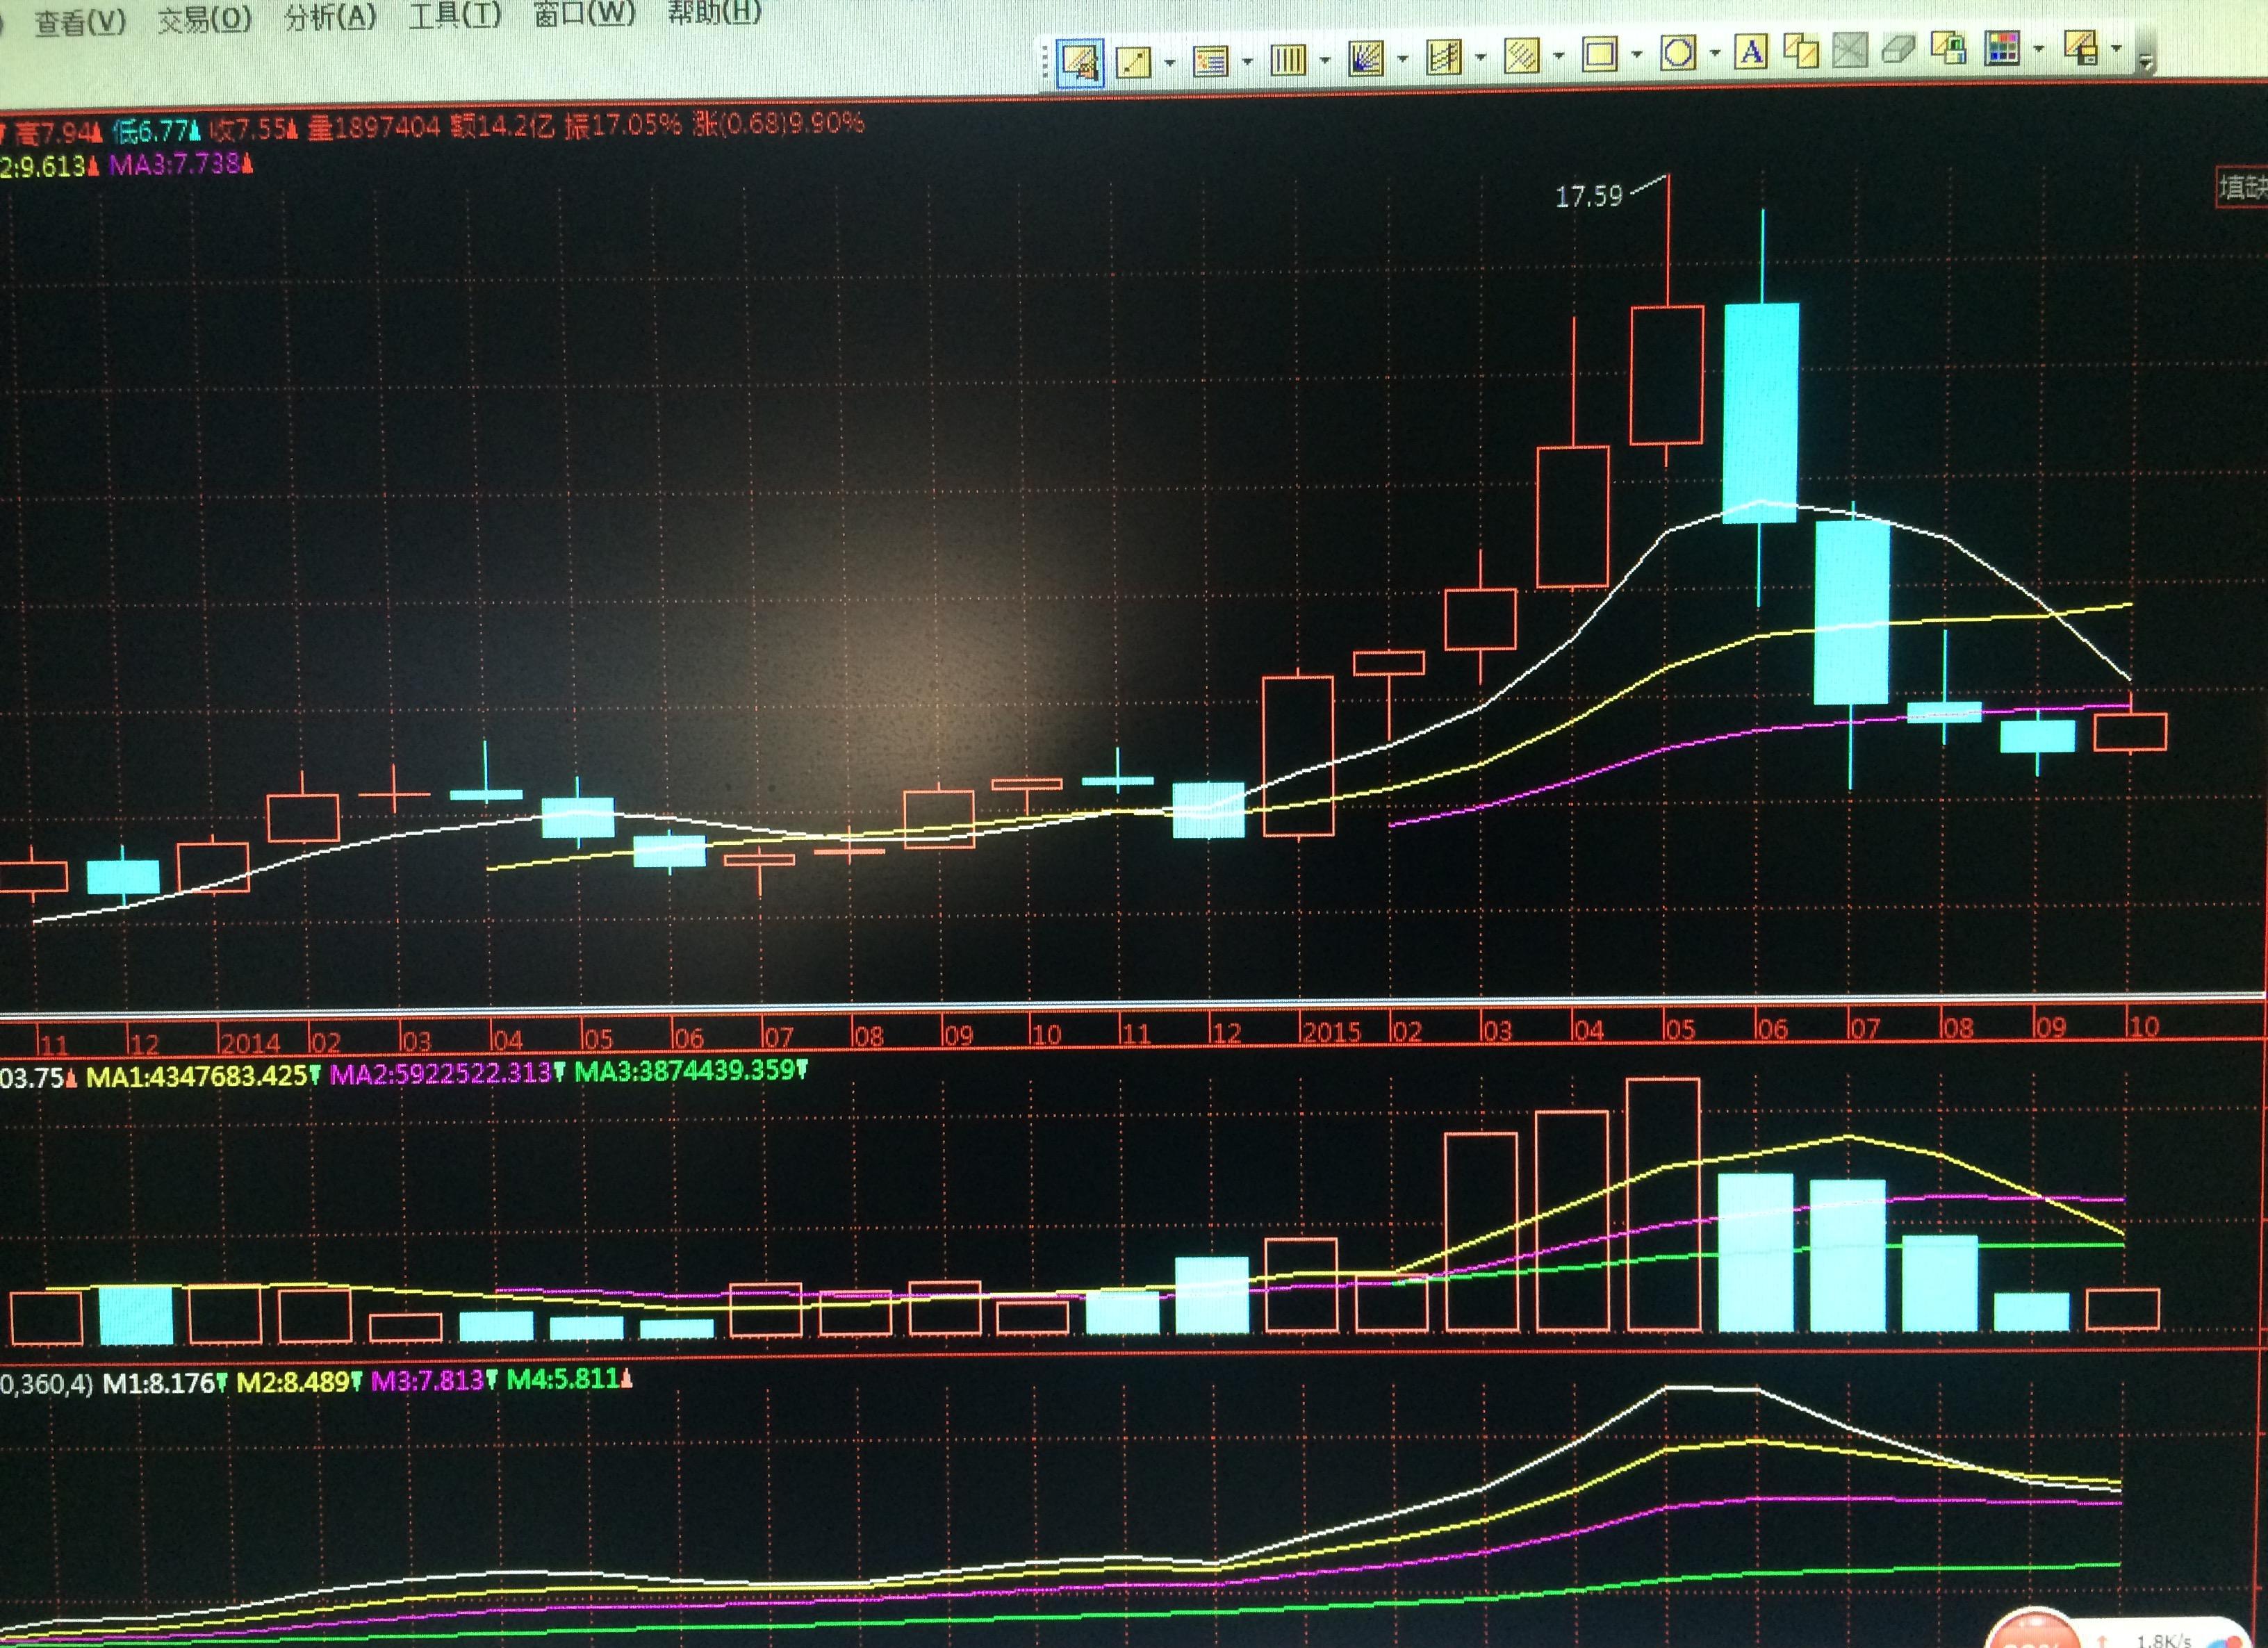Select the circle drawing tool
2268x1648 pixels.
pos(1678,52)
